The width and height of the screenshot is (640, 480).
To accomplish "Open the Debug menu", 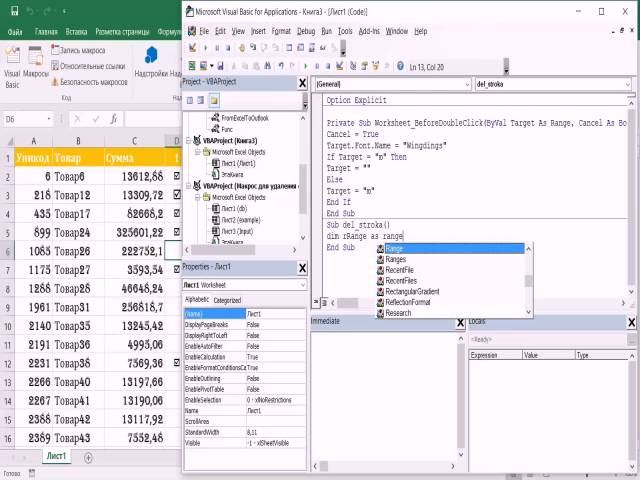I will [305, 31].
